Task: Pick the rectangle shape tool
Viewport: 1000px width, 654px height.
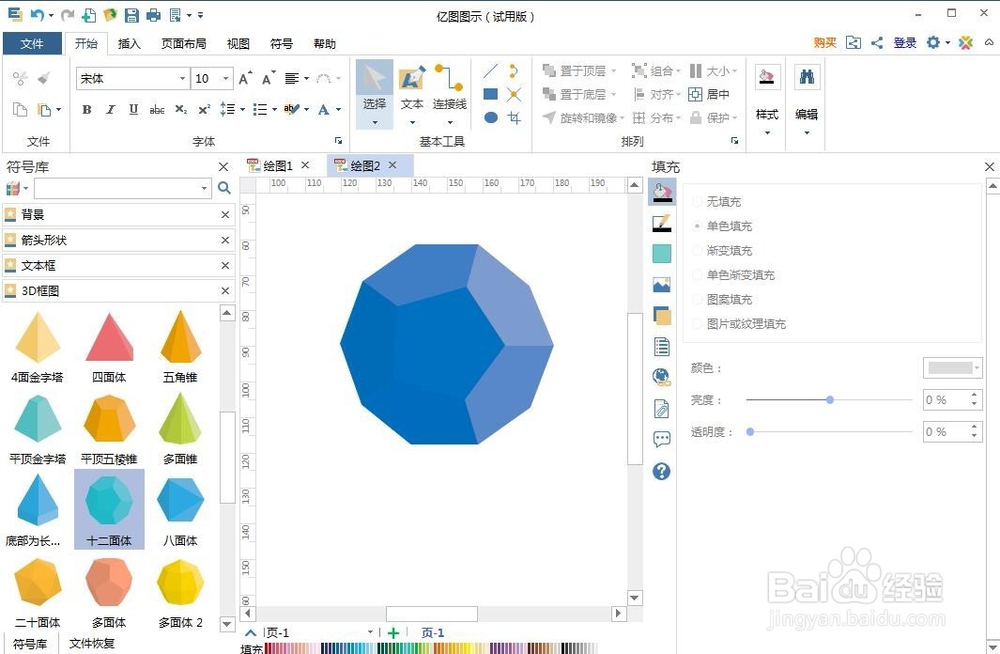Action: point(490,94)
